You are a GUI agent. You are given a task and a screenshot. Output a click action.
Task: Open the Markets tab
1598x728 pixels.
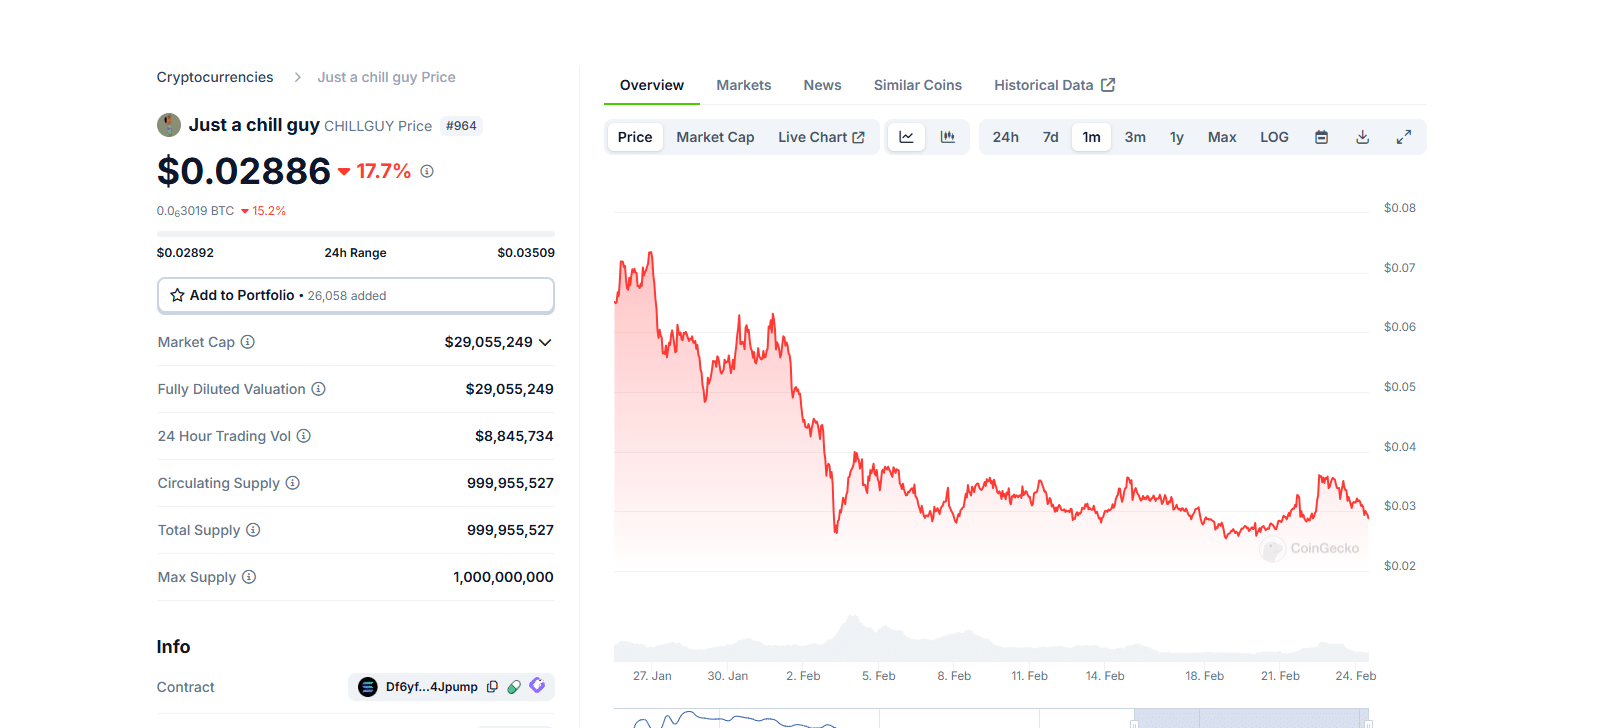(744, 85)
